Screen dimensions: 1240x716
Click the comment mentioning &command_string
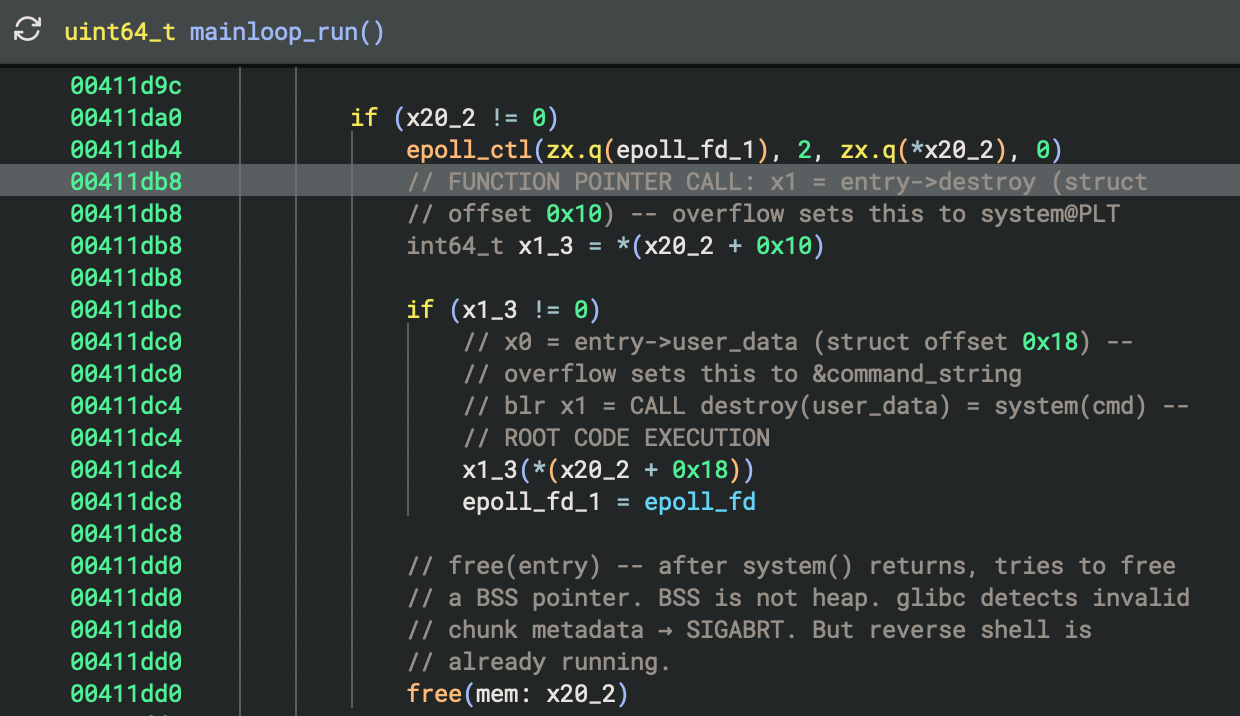[x=742, y=374]
